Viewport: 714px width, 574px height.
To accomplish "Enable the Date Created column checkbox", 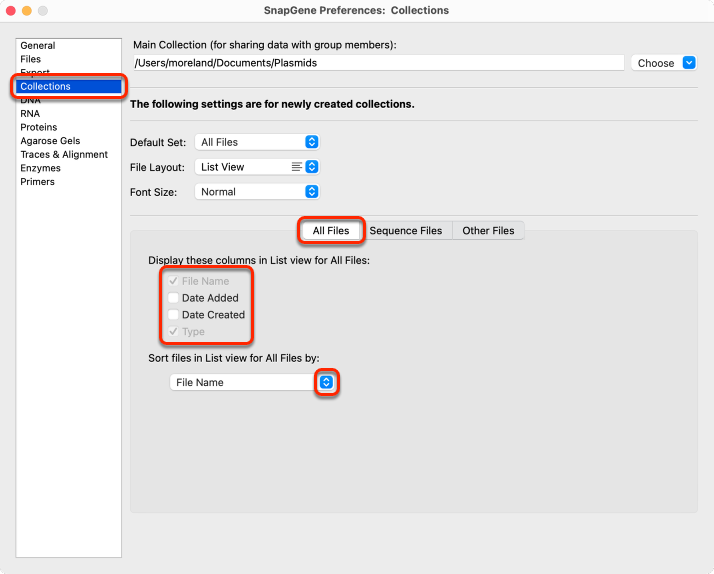I will pos(173,315).
